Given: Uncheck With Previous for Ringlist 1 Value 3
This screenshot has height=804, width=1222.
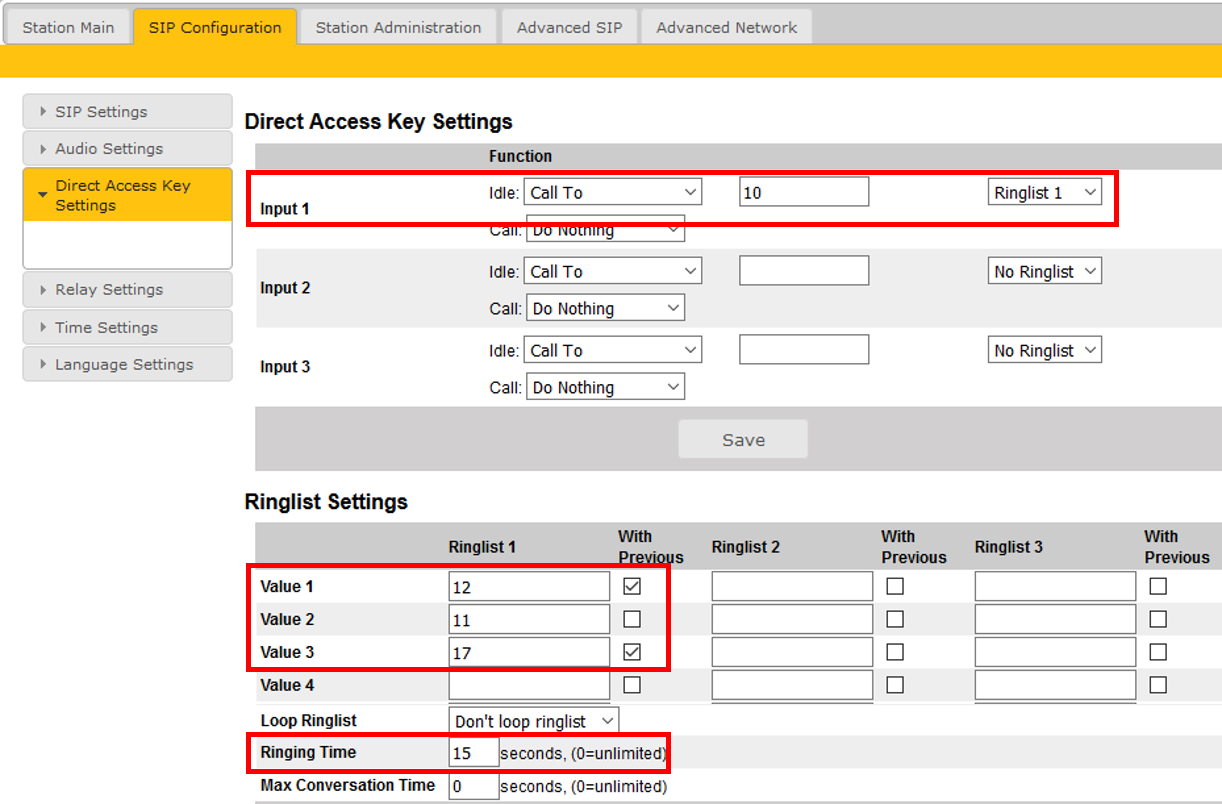Looking at the screenshot, I should [632, 653].
